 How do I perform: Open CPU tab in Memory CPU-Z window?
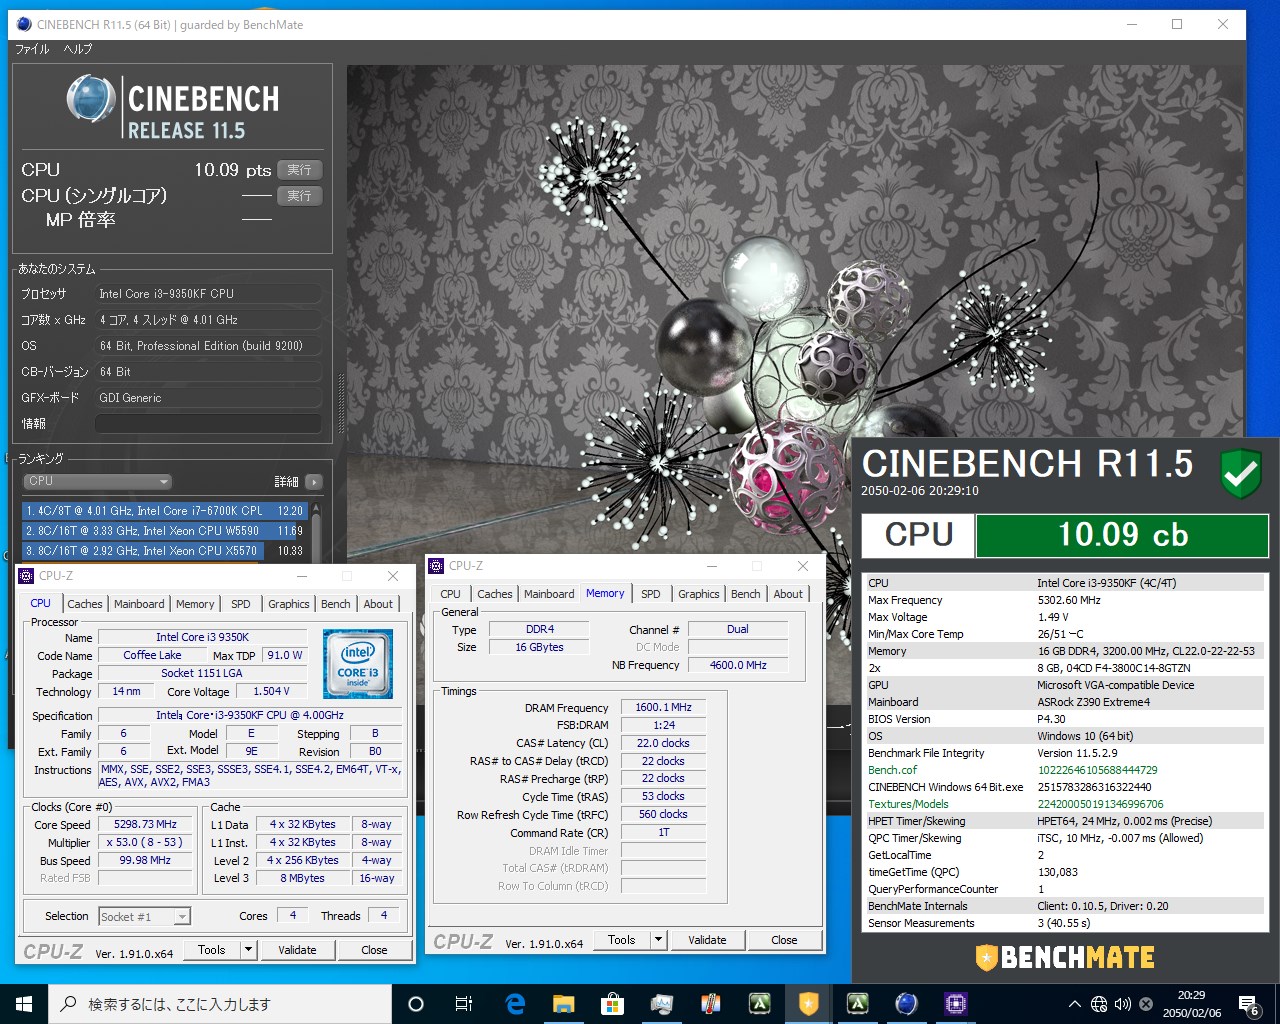[451, 594]
